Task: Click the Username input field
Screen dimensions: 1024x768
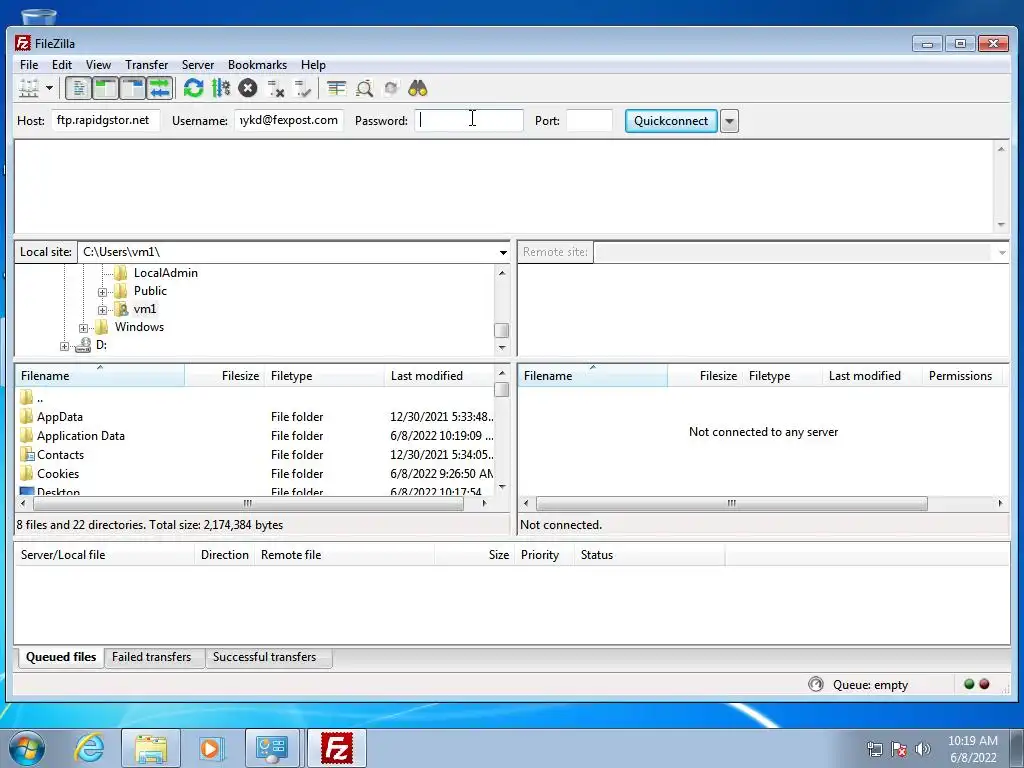Action: [x=289, y=120]
